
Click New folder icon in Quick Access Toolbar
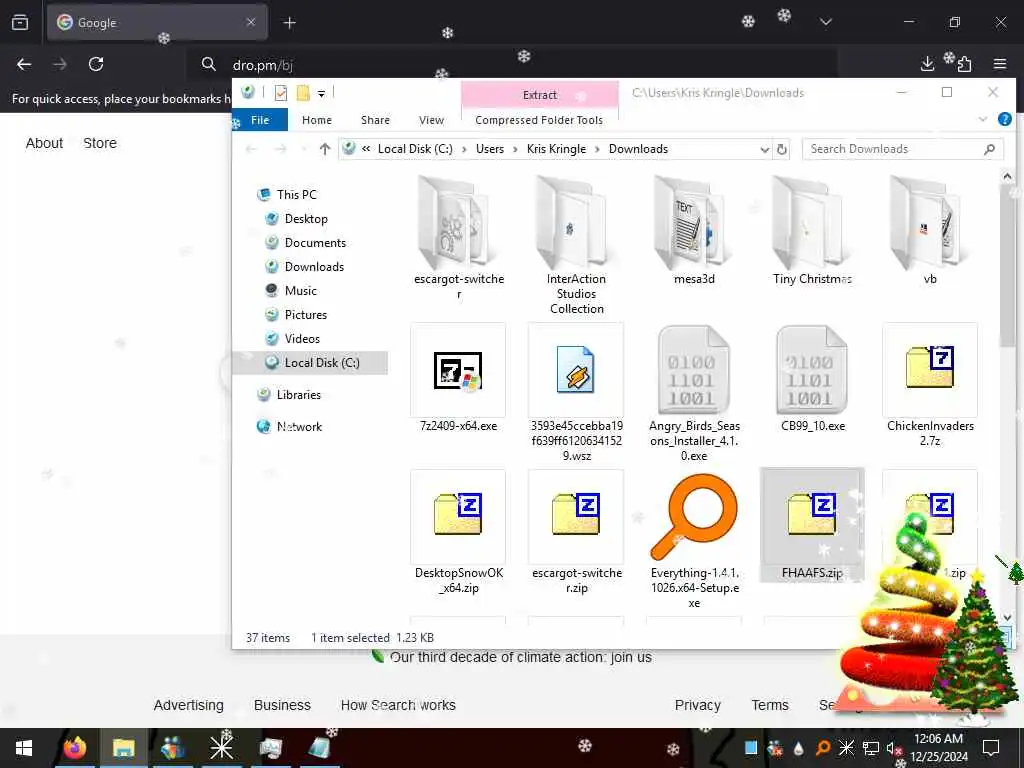[303, 93]
